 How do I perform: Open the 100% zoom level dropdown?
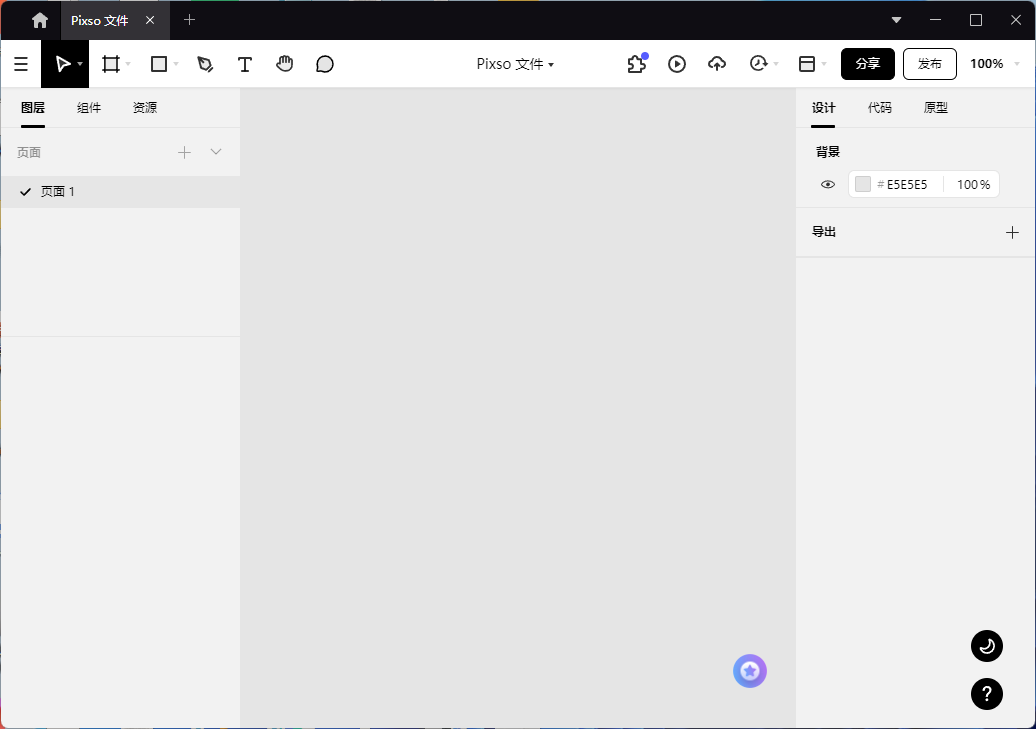[x=995, y=64]
